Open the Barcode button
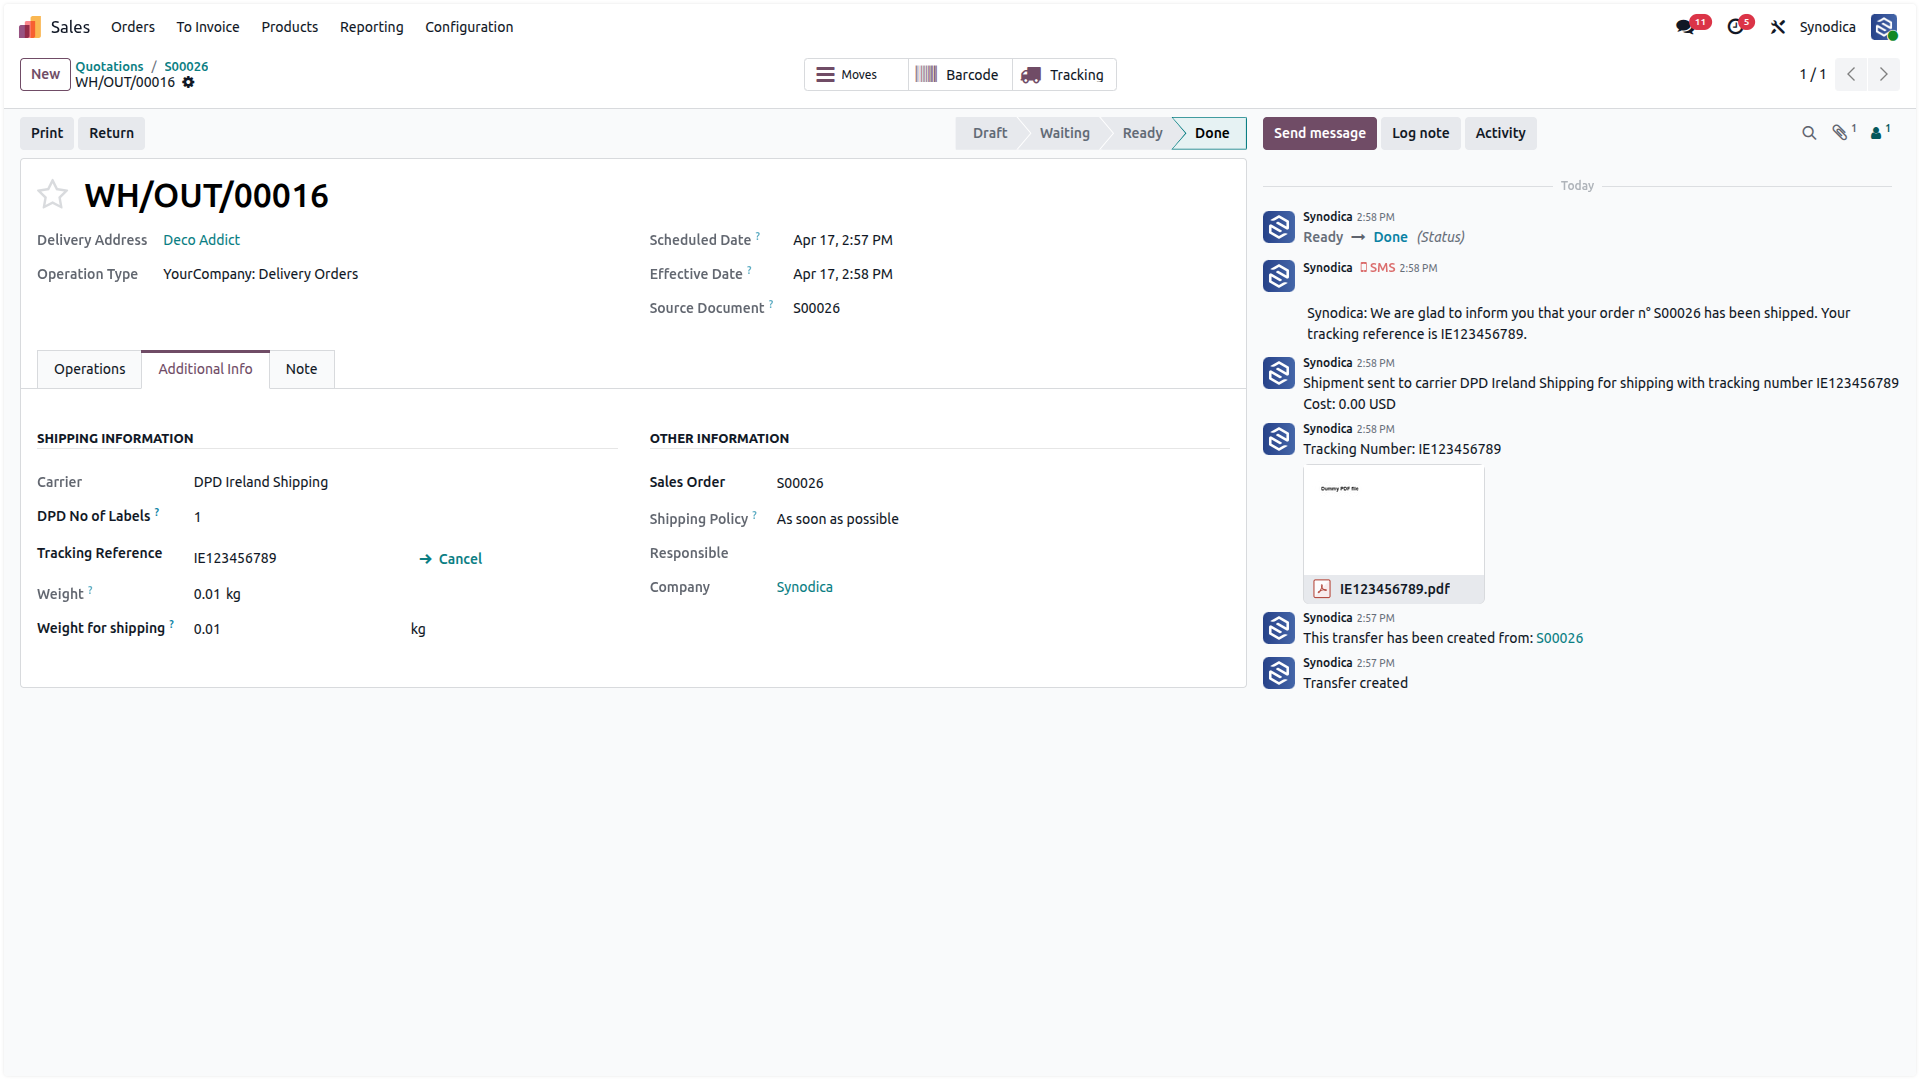Image resolution: width=1920 pixels, height=1080 pixels. (960, 75)
